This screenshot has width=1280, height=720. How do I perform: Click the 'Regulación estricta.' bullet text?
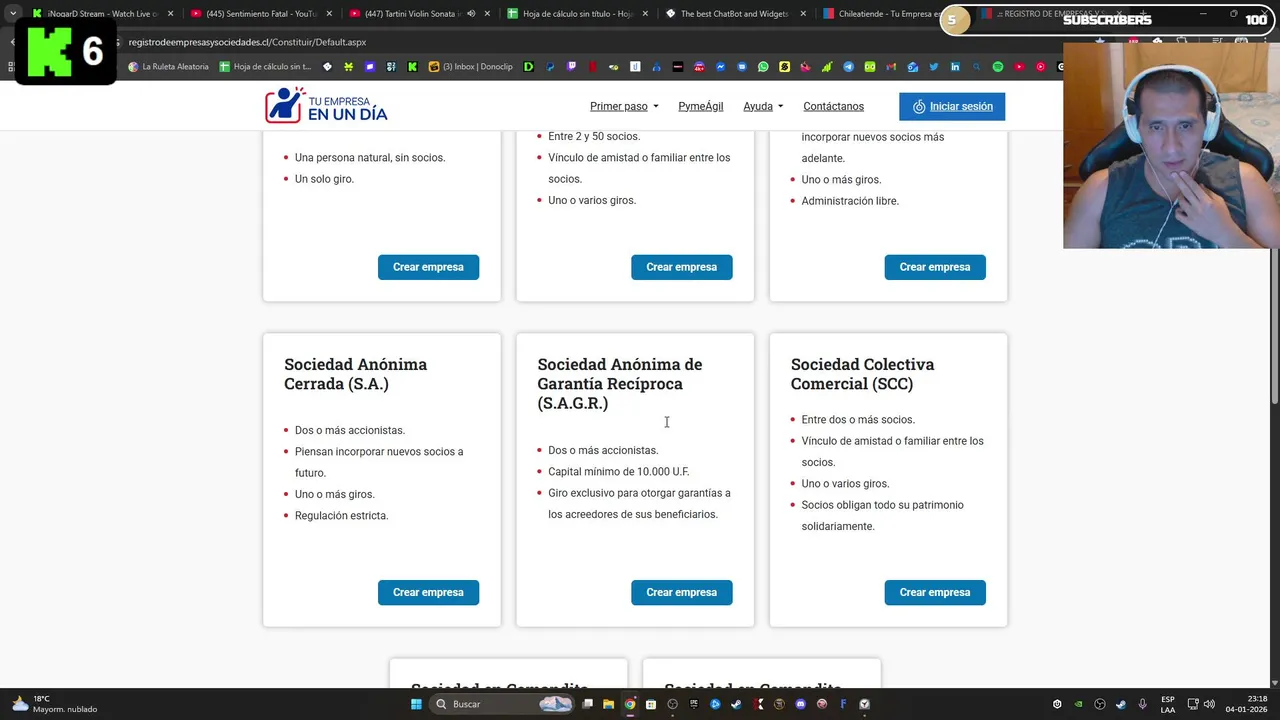coord(341,515)
